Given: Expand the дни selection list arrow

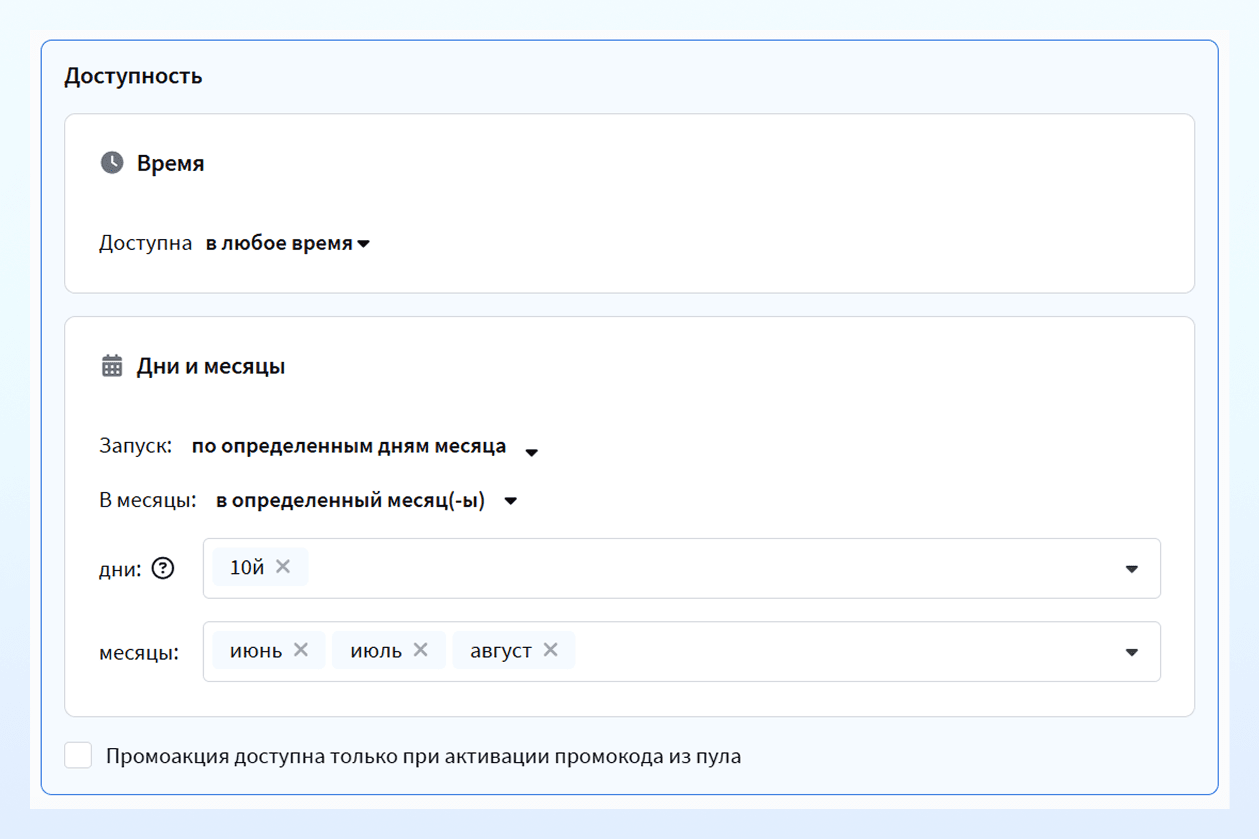Looking at the screenshot, I should (1132, 569).
